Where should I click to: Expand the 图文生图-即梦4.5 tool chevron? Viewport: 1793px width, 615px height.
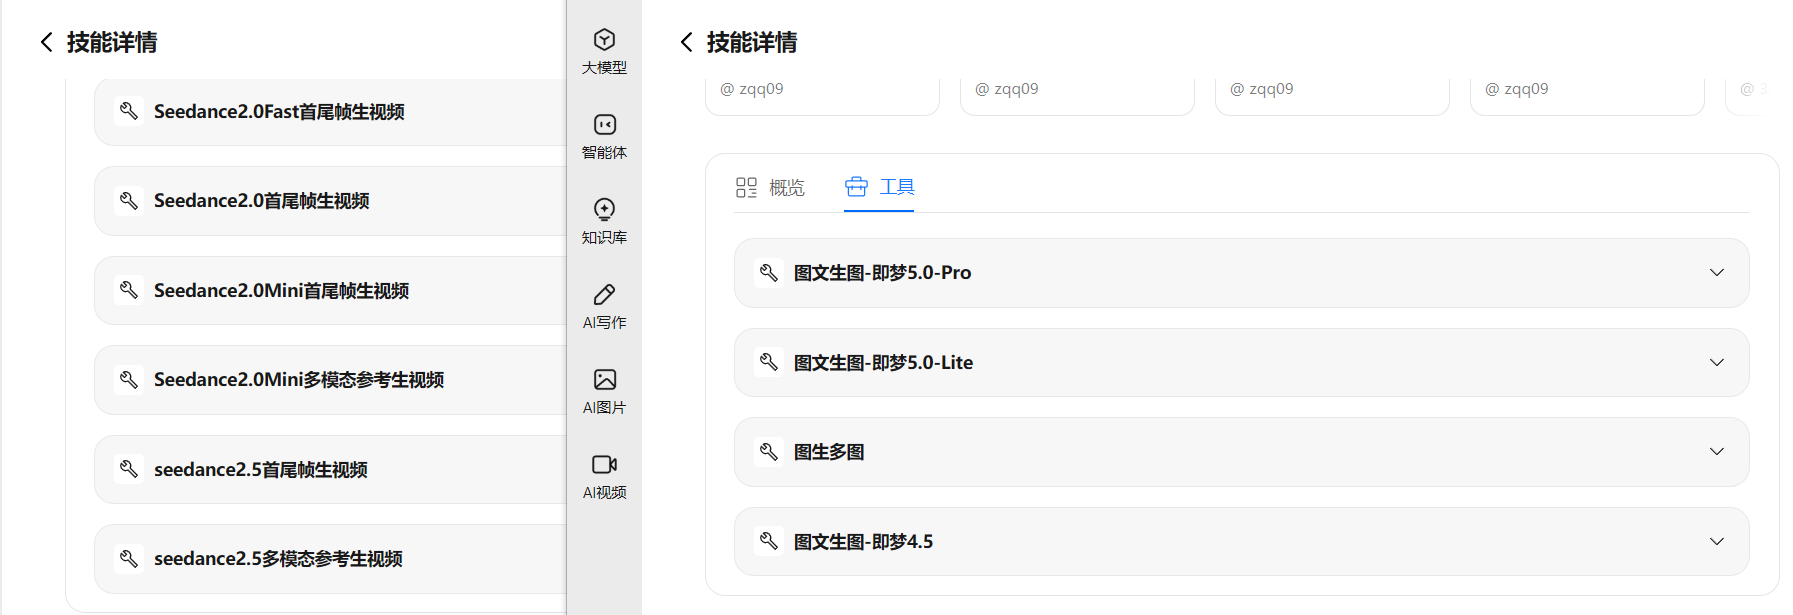1717,541
